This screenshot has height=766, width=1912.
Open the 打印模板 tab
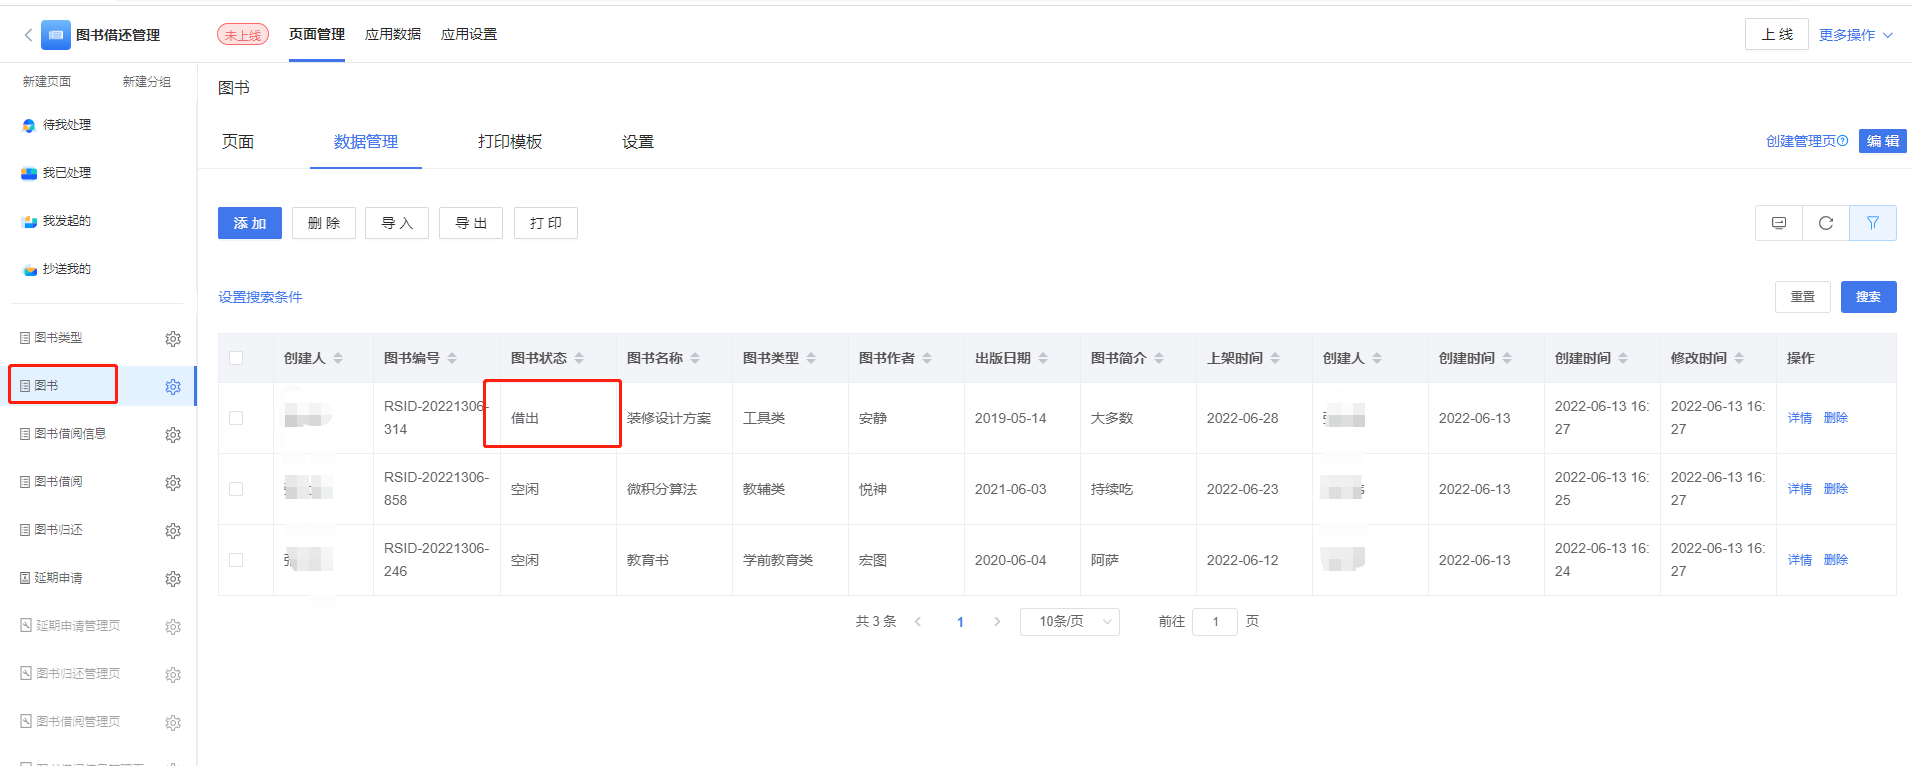coord(510,142)
